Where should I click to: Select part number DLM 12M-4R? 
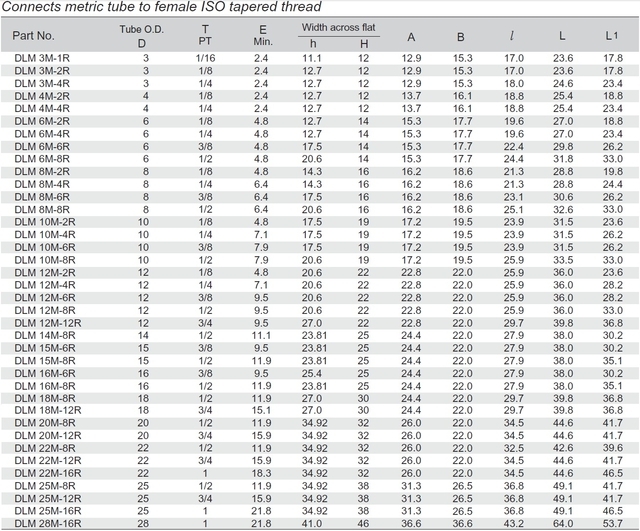tap(45, 285)
